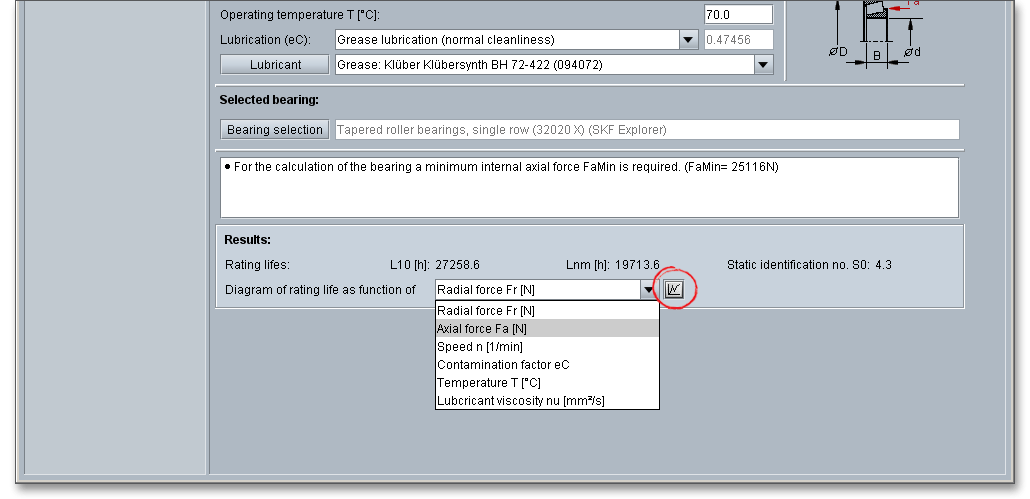1030x499 pixels.
Task: Click the rating life diagram plot icon
Action: pyautogui.click(x=674, y=290)
